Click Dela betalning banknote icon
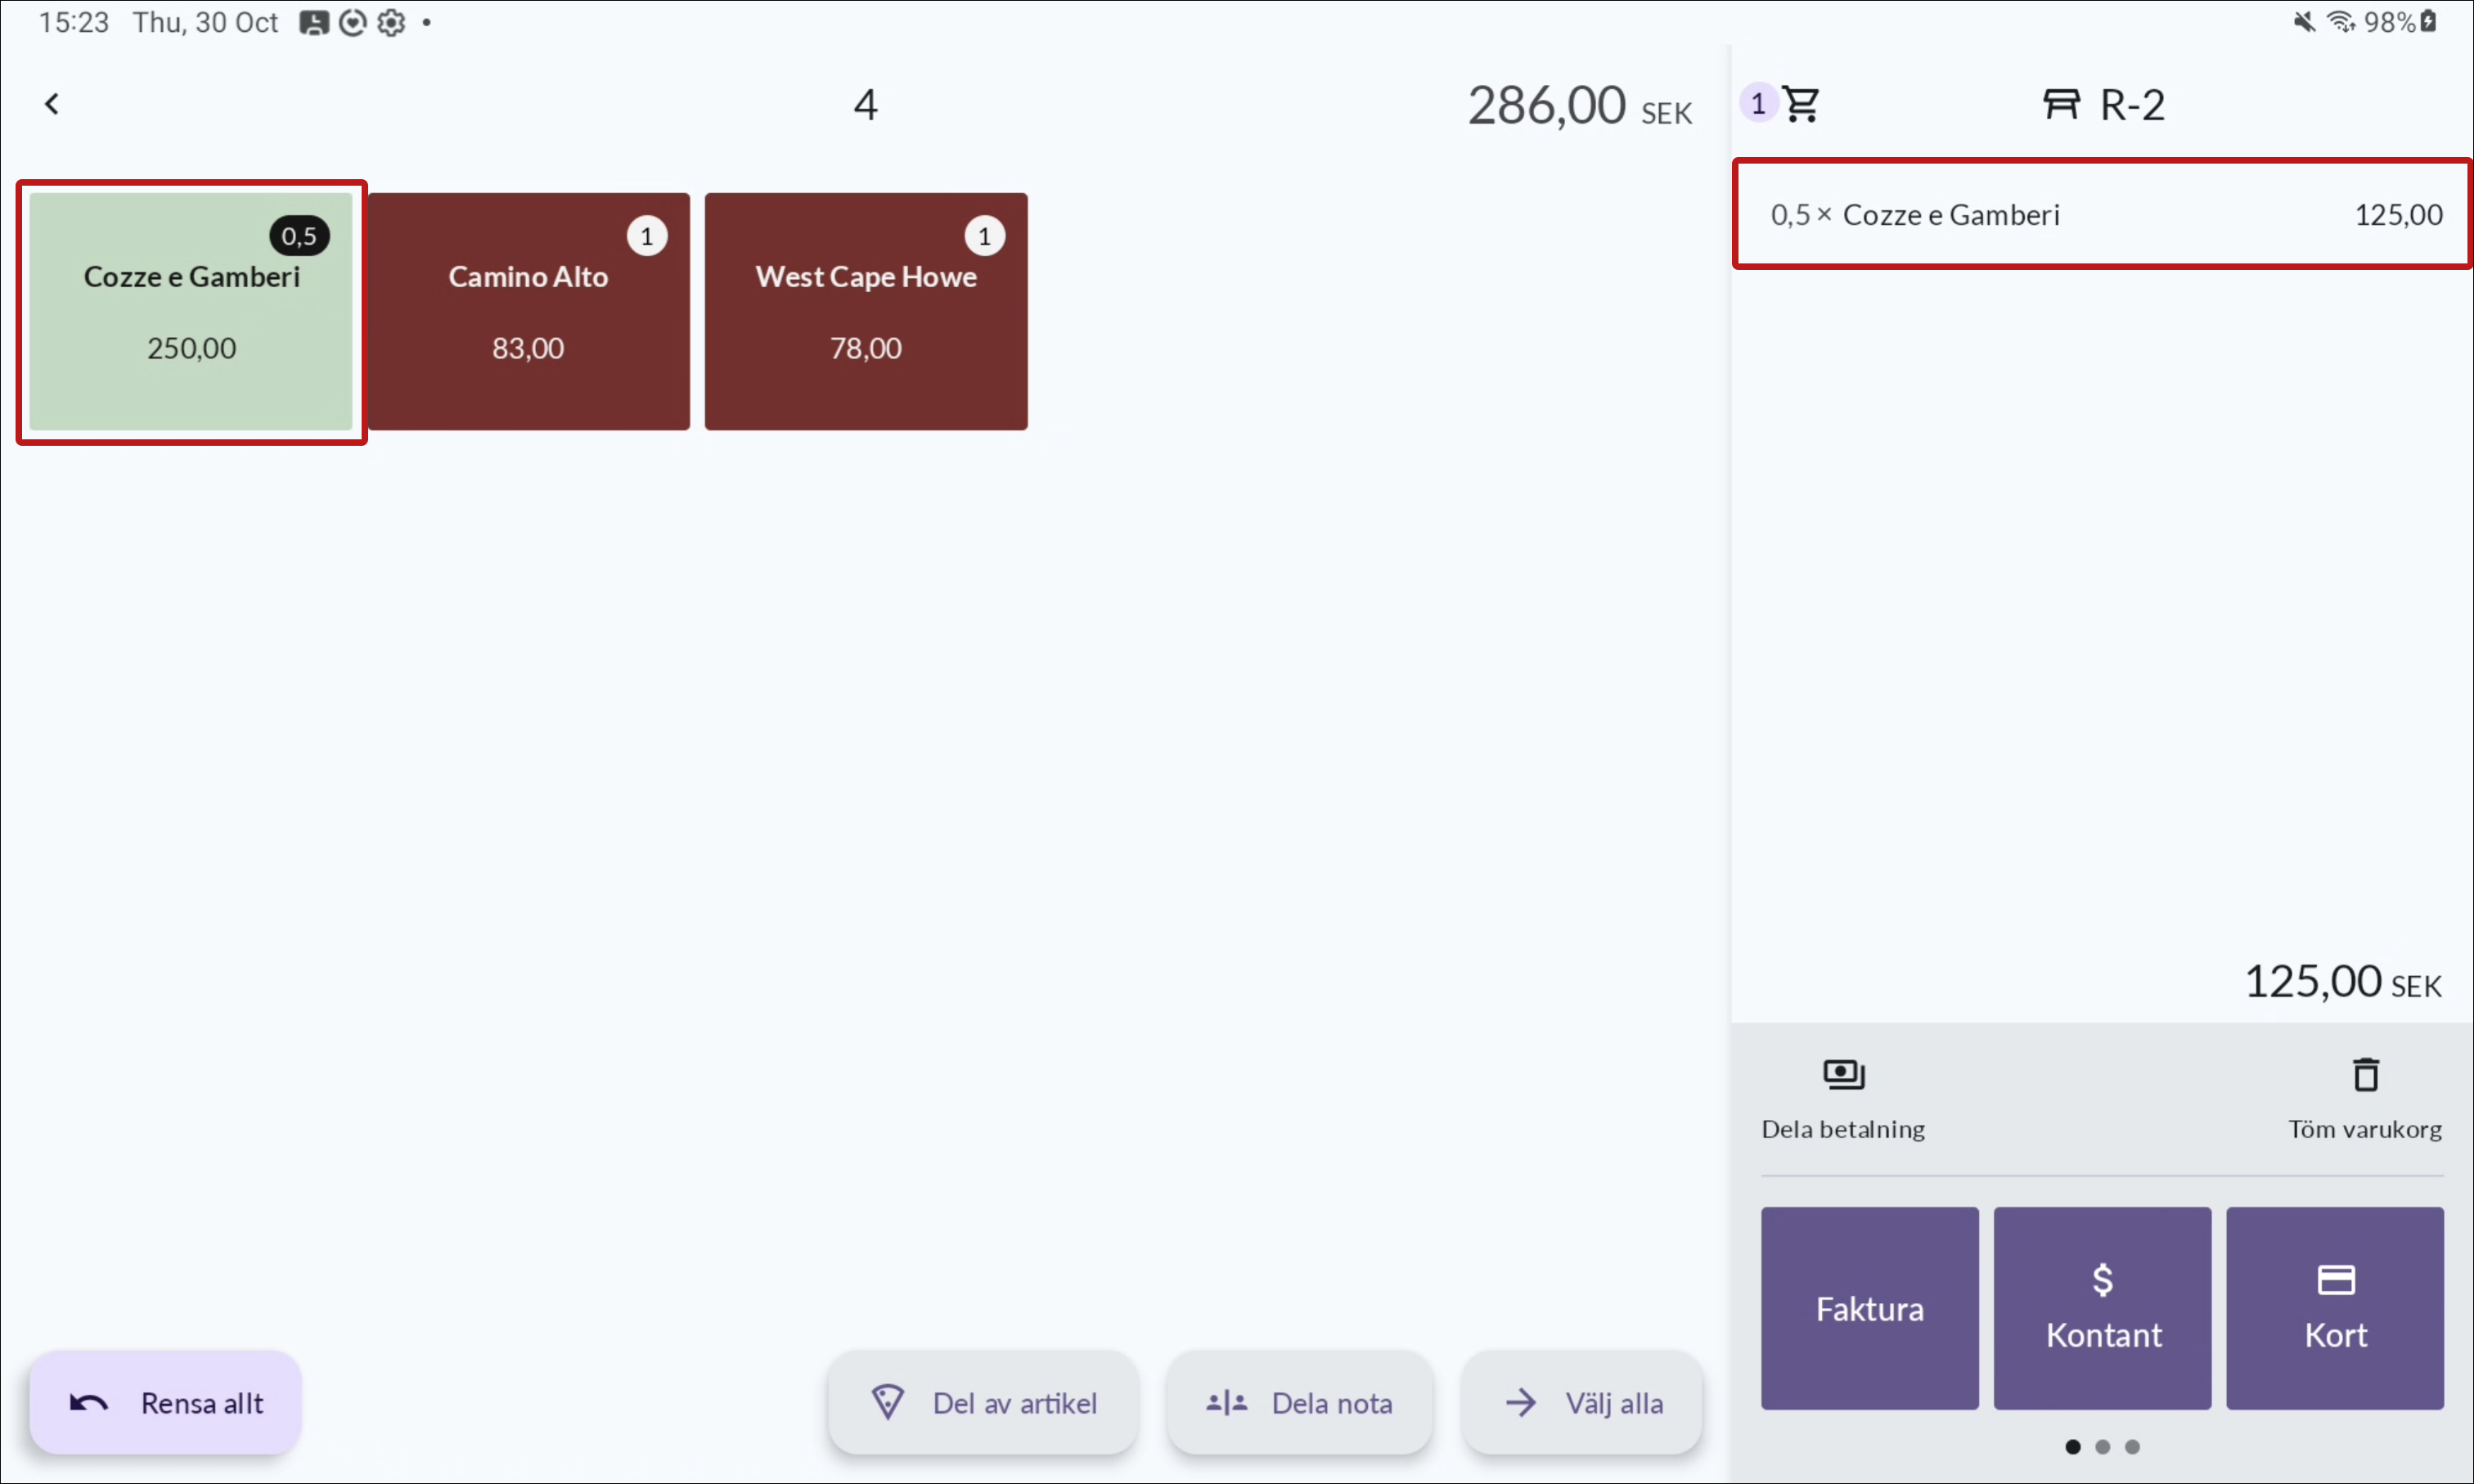 tap(1843, 1075)
